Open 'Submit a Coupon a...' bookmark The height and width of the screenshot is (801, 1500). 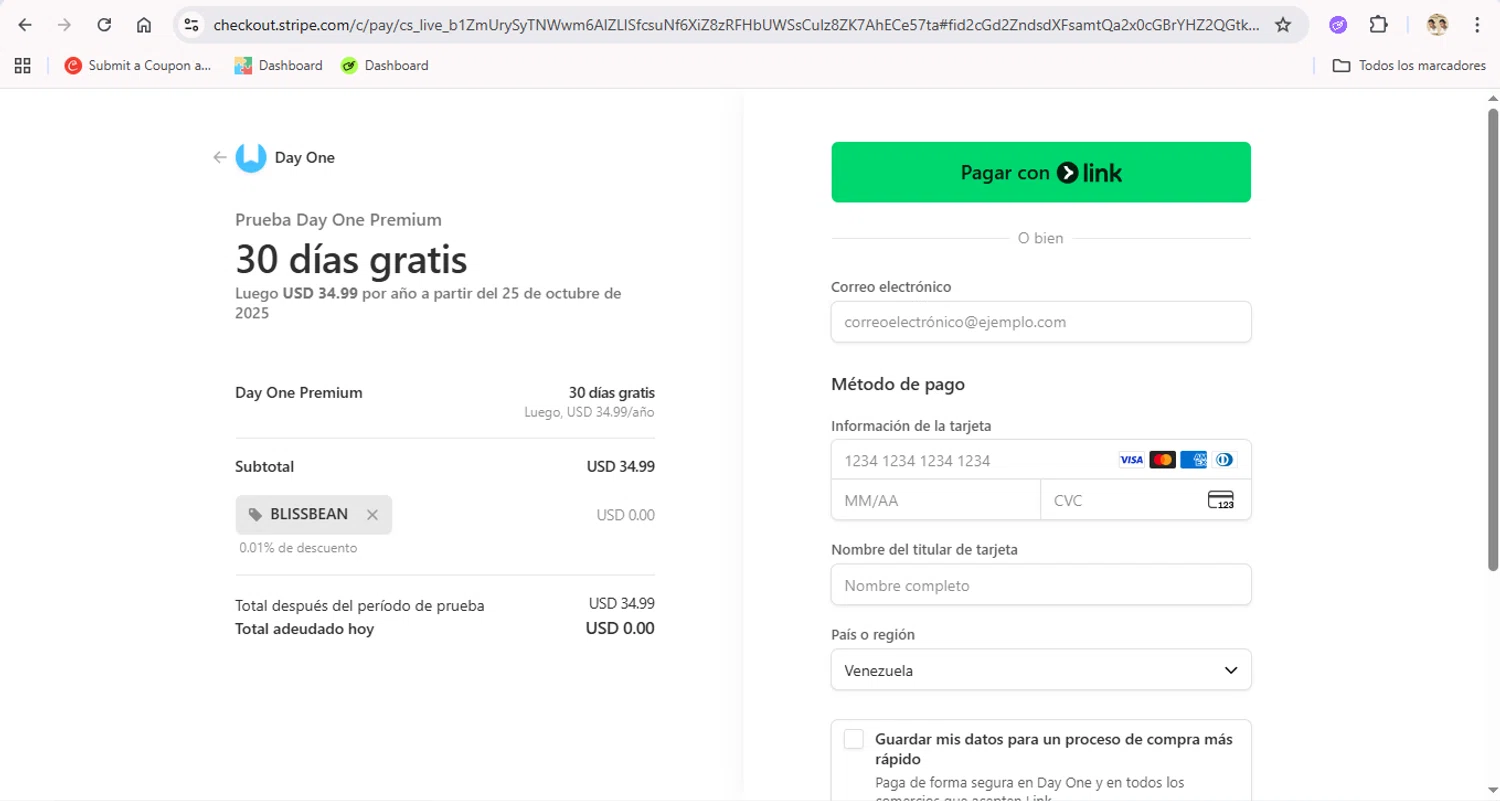[138, 65]
